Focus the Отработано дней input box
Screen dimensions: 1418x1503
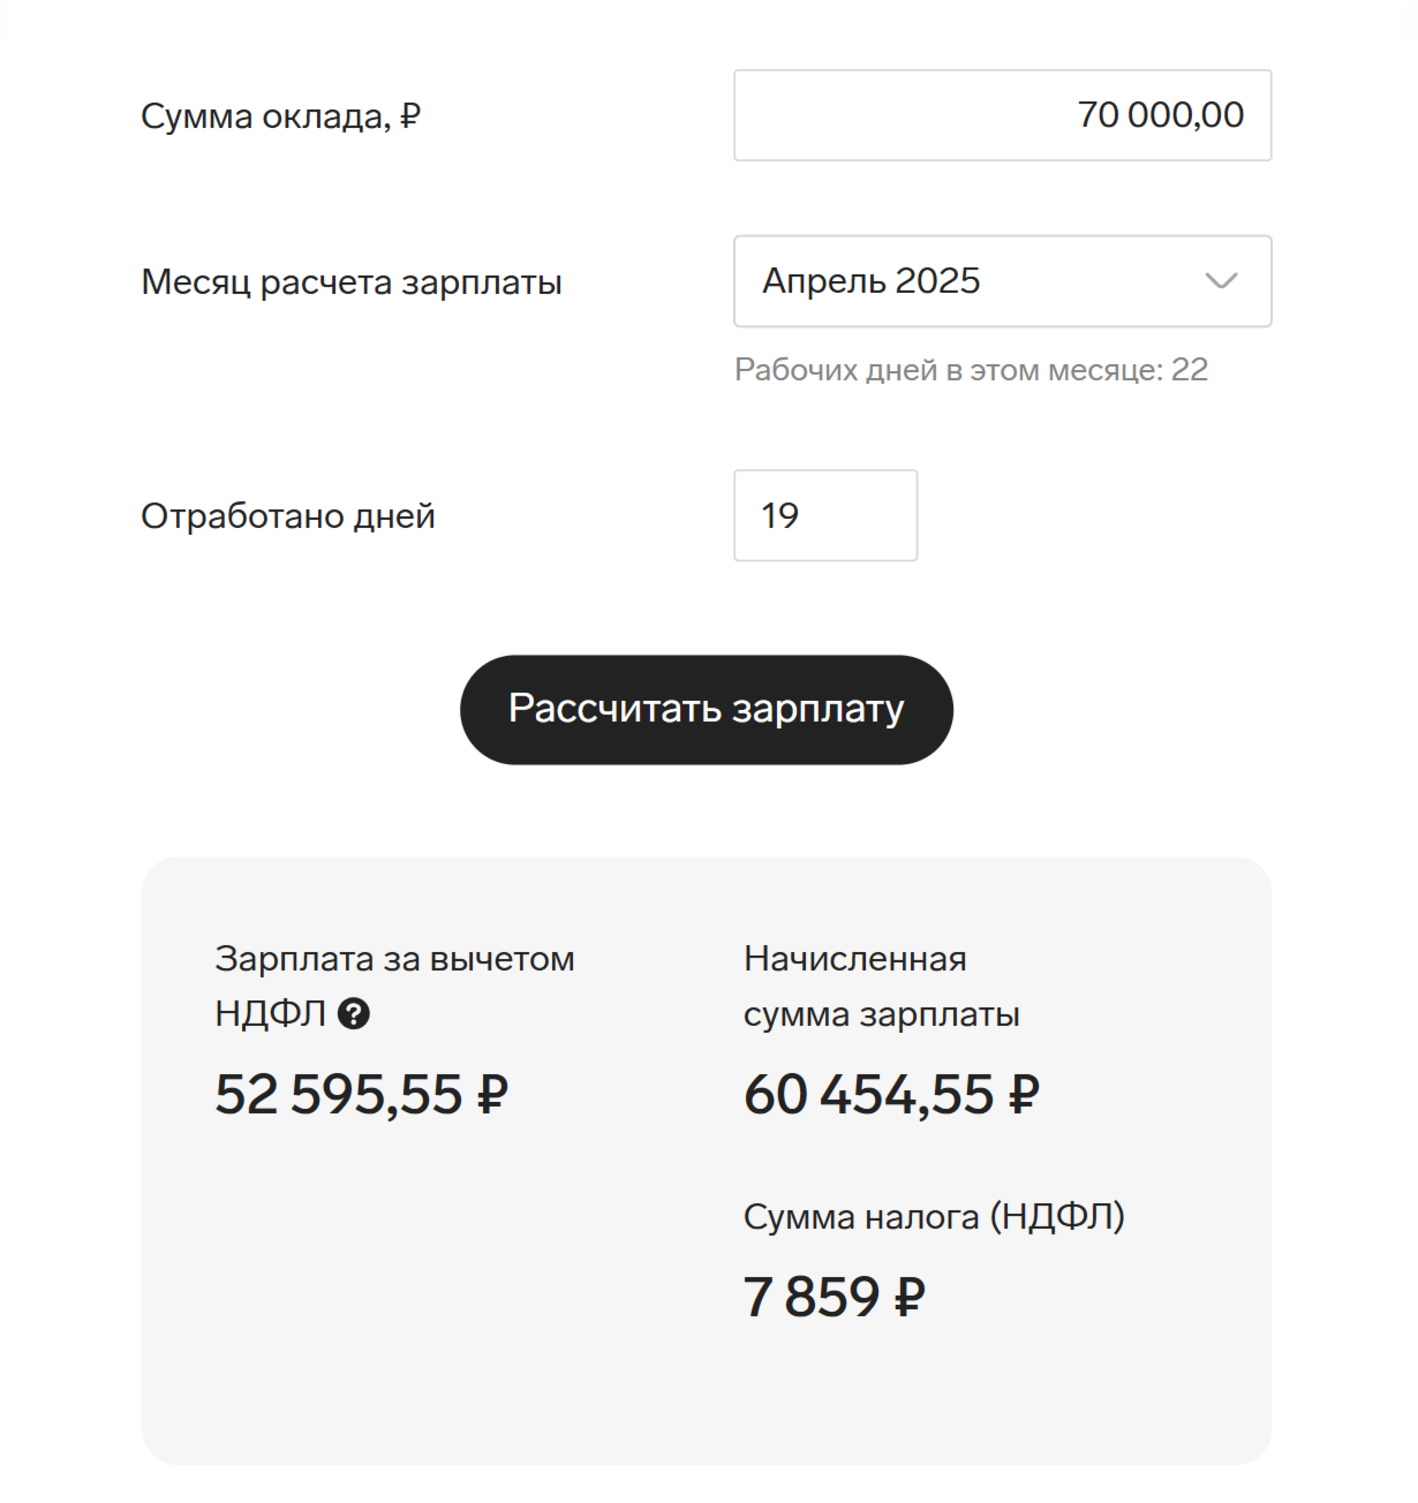pyautogui.click(x=826, y=515)
